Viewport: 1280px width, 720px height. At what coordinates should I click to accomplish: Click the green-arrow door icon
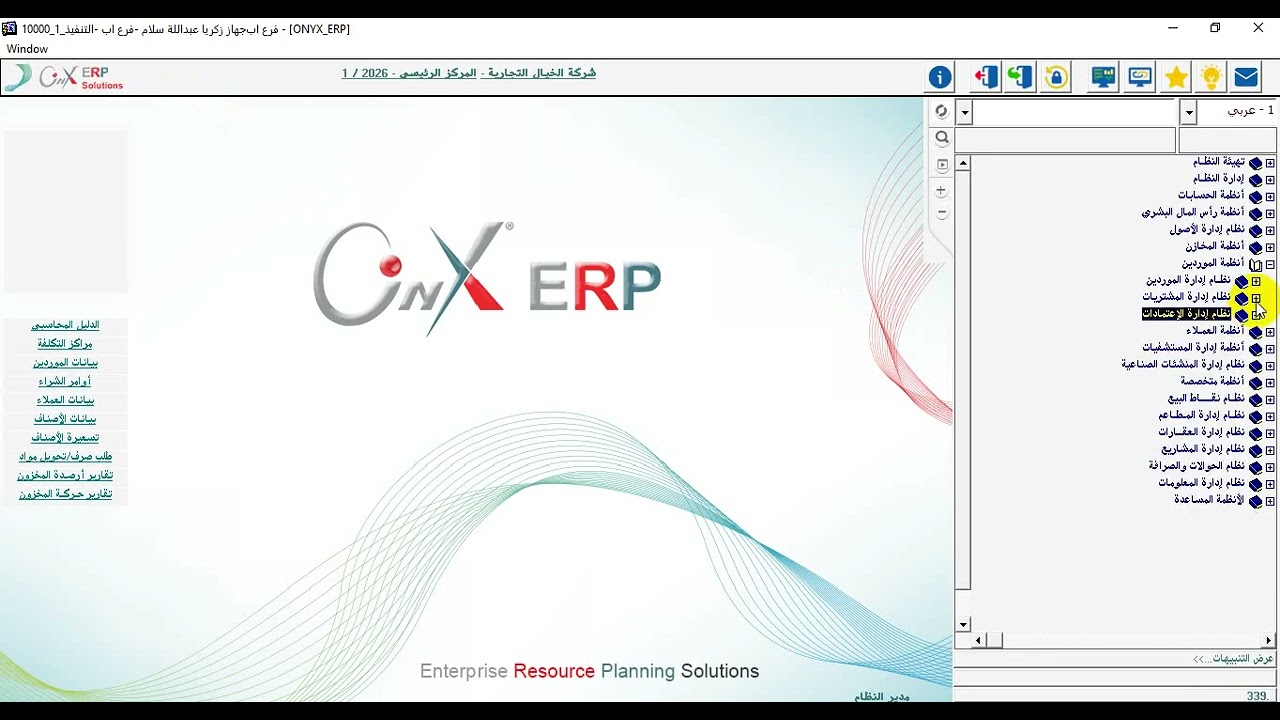pyautogui.click(x=1020, y=77)
